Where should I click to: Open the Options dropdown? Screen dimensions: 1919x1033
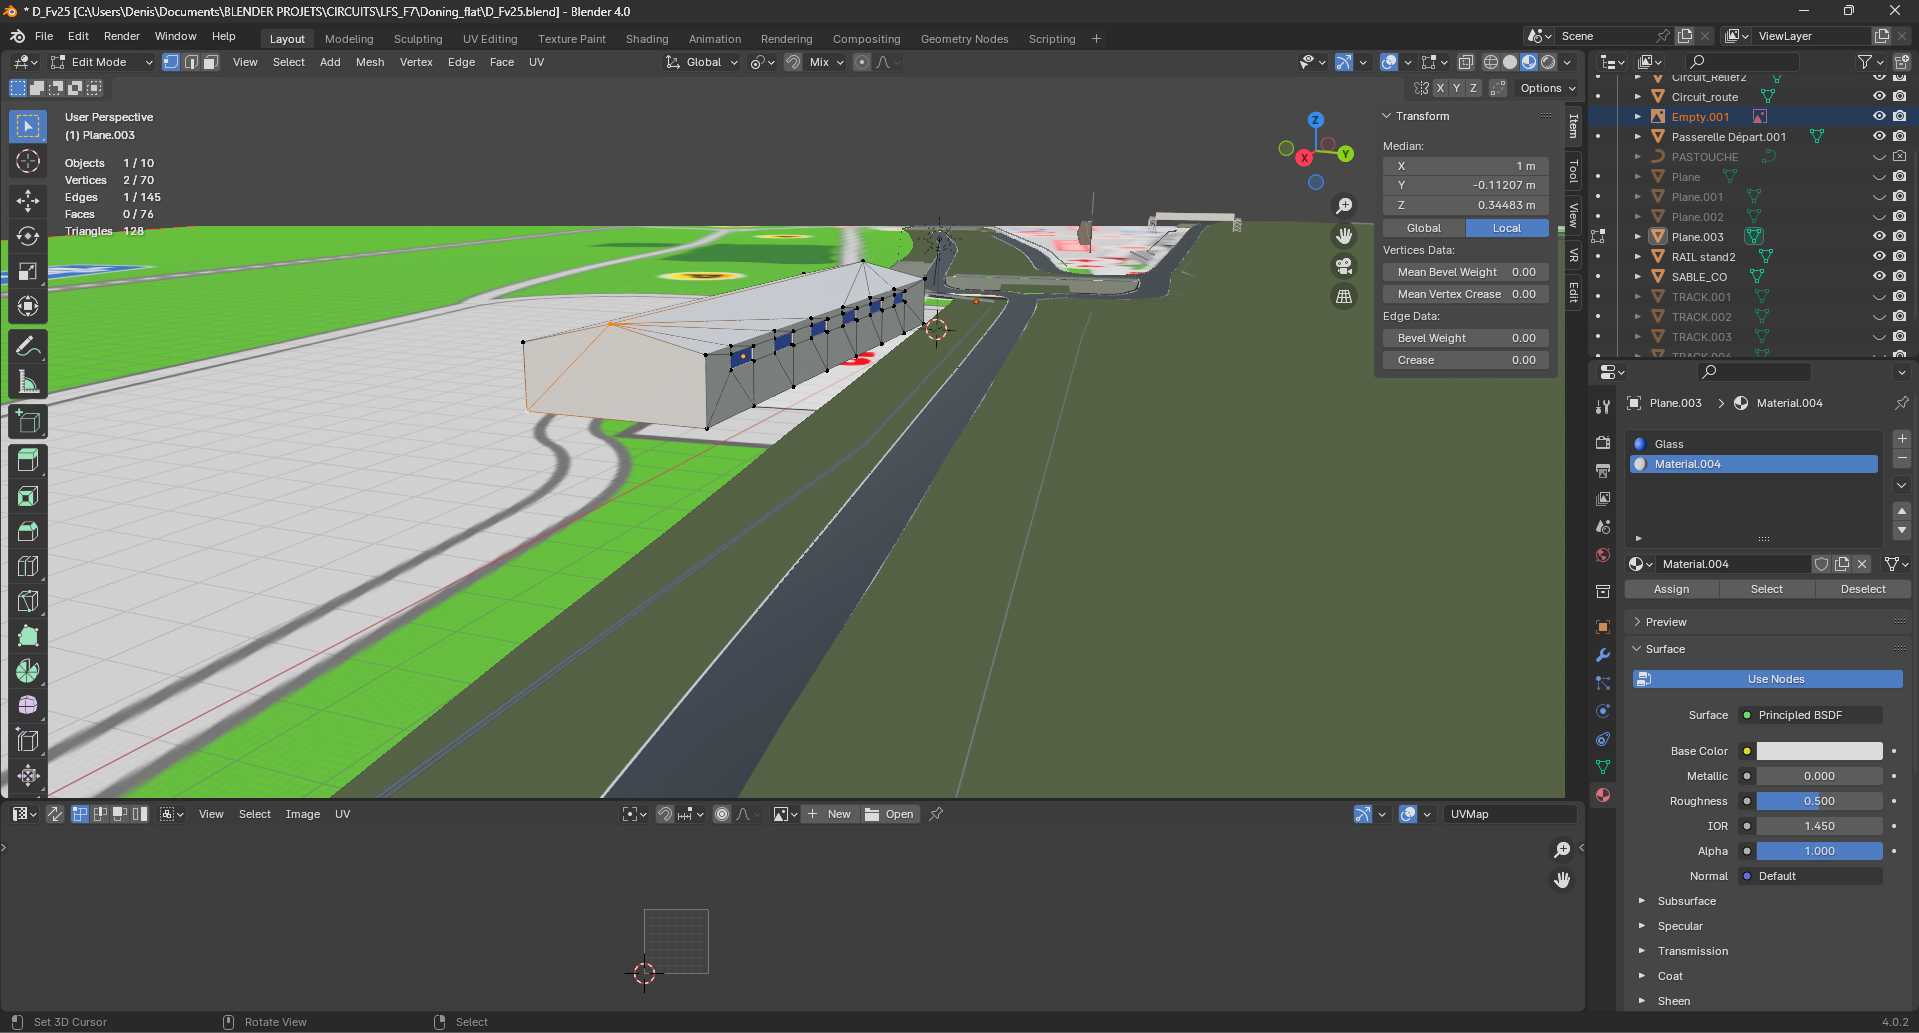tap(1547, 88)
